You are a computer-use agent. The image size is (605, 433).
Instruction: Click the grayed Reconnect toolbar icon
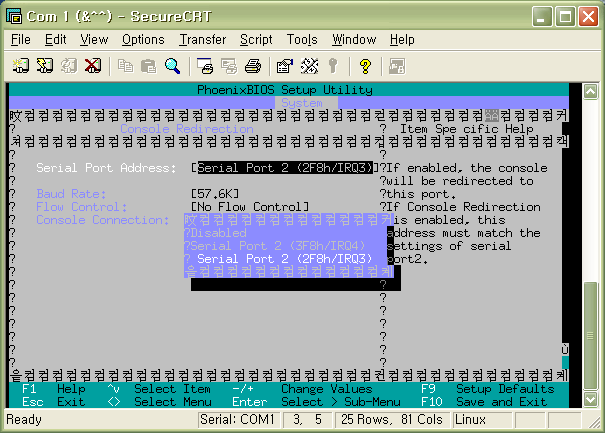[x=69, y=66]
